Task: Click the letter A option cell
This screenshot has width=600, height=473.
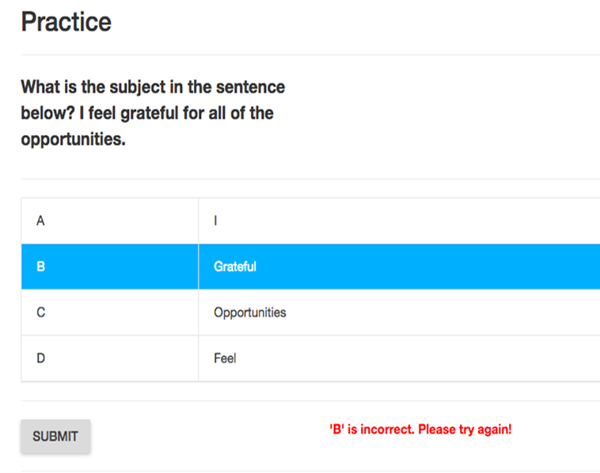Action: tap(40, 221)
